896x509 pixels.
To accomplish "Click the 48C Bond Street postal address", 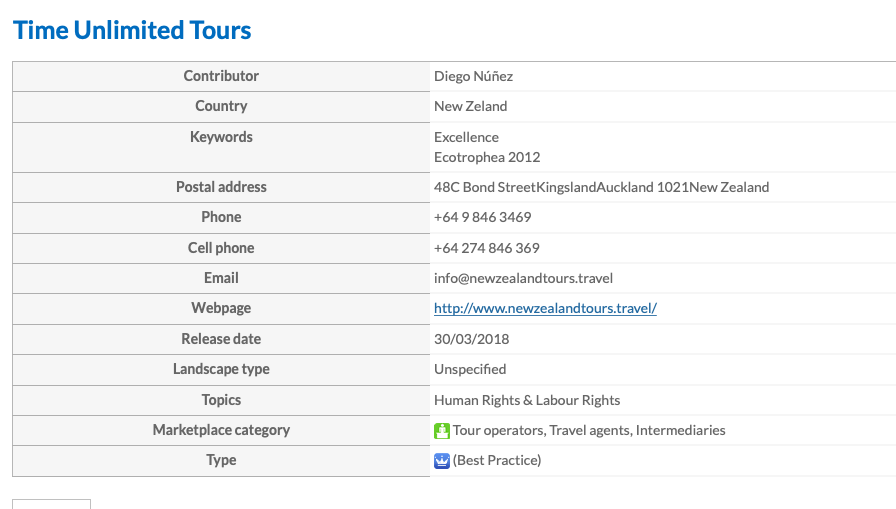I will 602,187.
